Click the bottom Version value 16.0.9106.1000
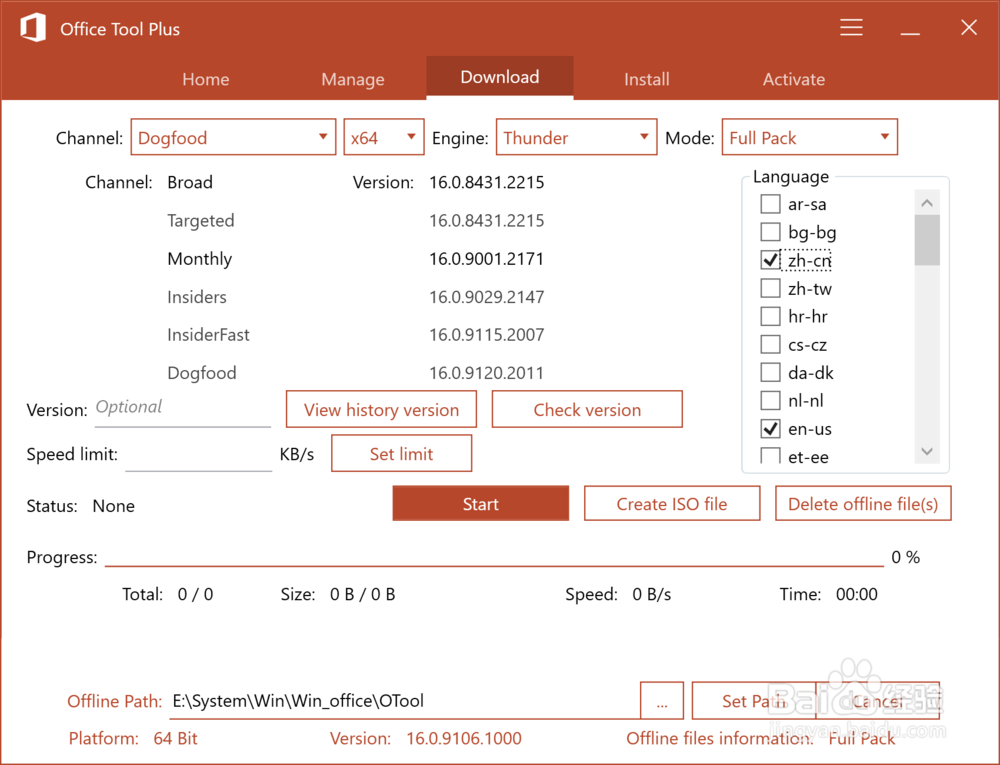Image resolution: width=1000 pixels, height=765 pixels. pos(464,738)
